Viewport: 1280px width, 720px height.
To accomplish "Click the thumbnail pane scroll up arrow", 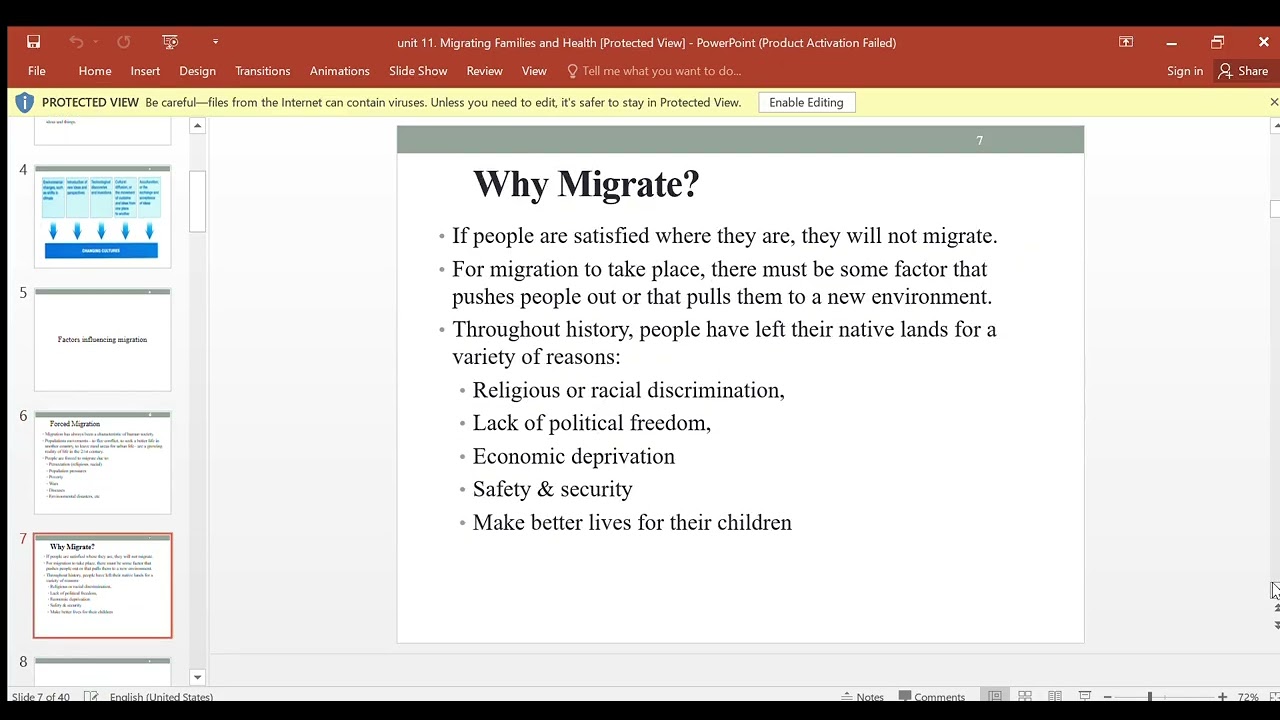I will 197,126.
